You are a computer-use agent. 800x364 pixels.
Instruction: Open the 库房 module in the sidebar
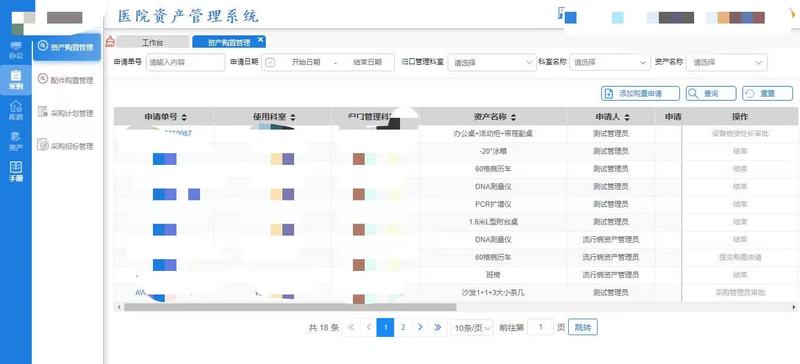click(16, 110)
